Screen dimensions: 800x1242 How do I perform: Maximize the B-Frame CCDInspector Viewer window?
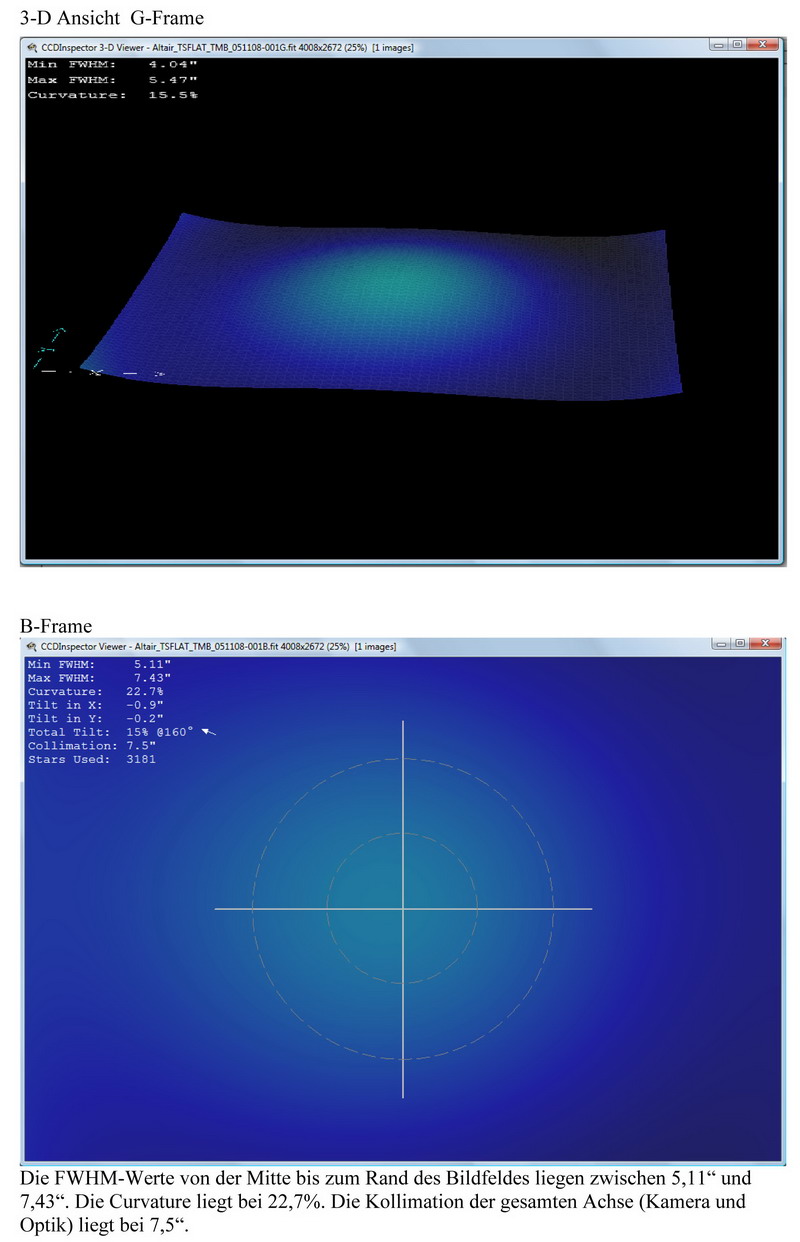pyautogui.click(x=738, y=645)
